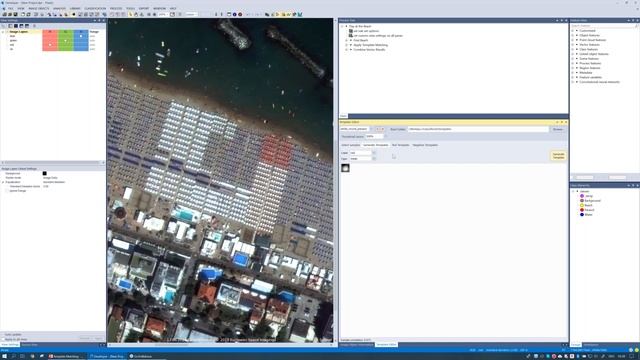
Task: Click the Generate Template button
Action: coord(558,156)
